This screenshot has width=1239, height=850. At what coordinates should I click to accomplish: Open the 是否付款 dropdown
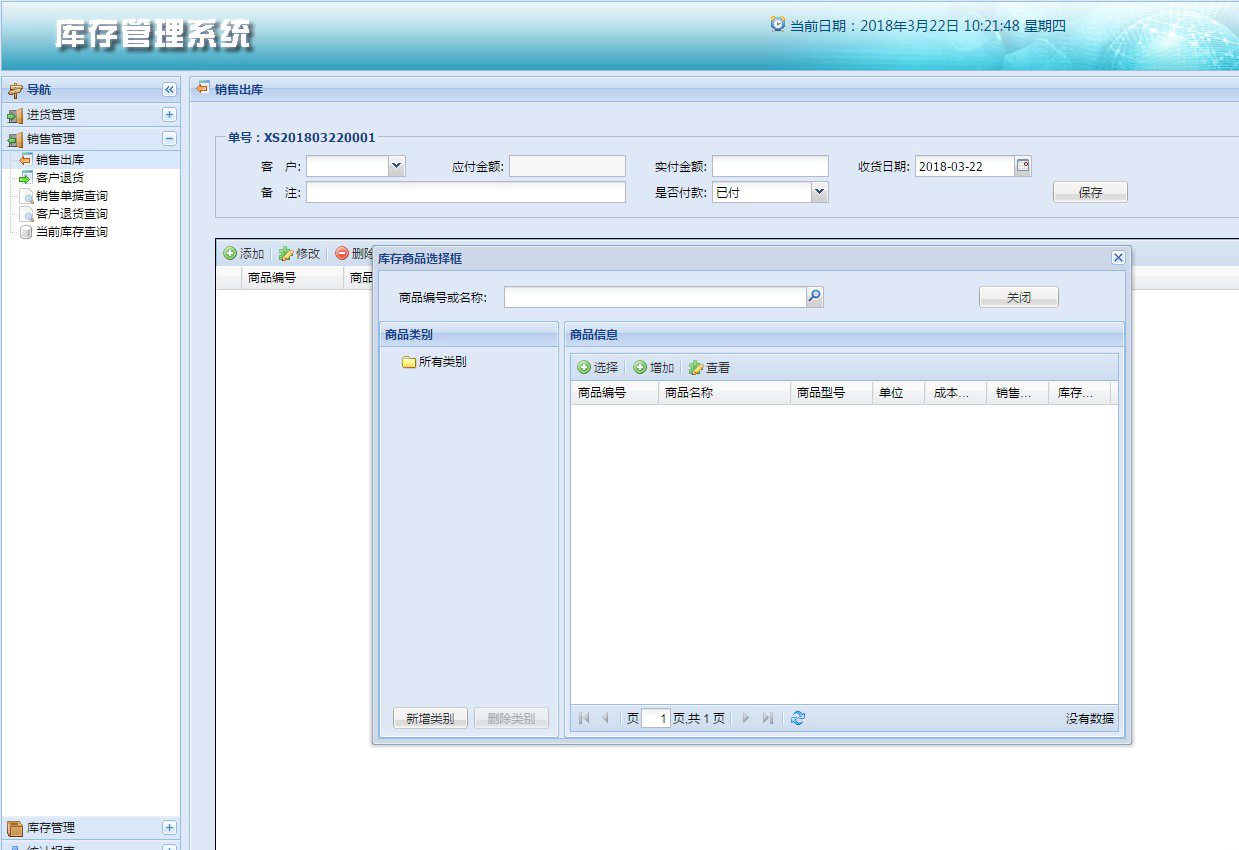[820, 192]
